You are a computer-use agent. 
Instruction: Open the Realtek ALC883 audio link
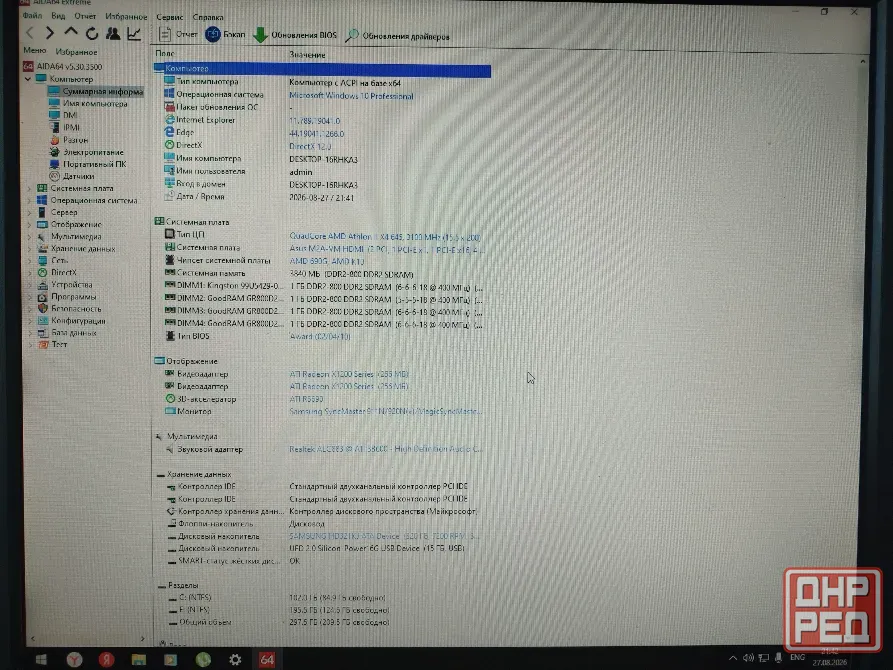click(386, 449)
